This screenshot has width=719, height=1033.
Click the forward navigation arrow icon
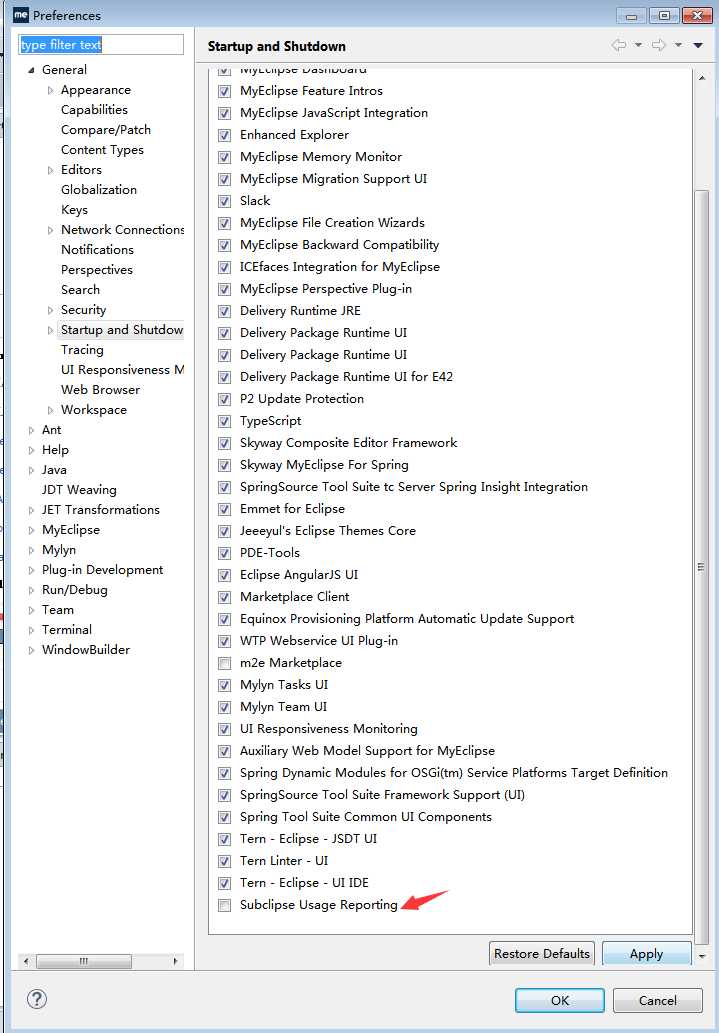pyautogui.click(x=658, y=45)
